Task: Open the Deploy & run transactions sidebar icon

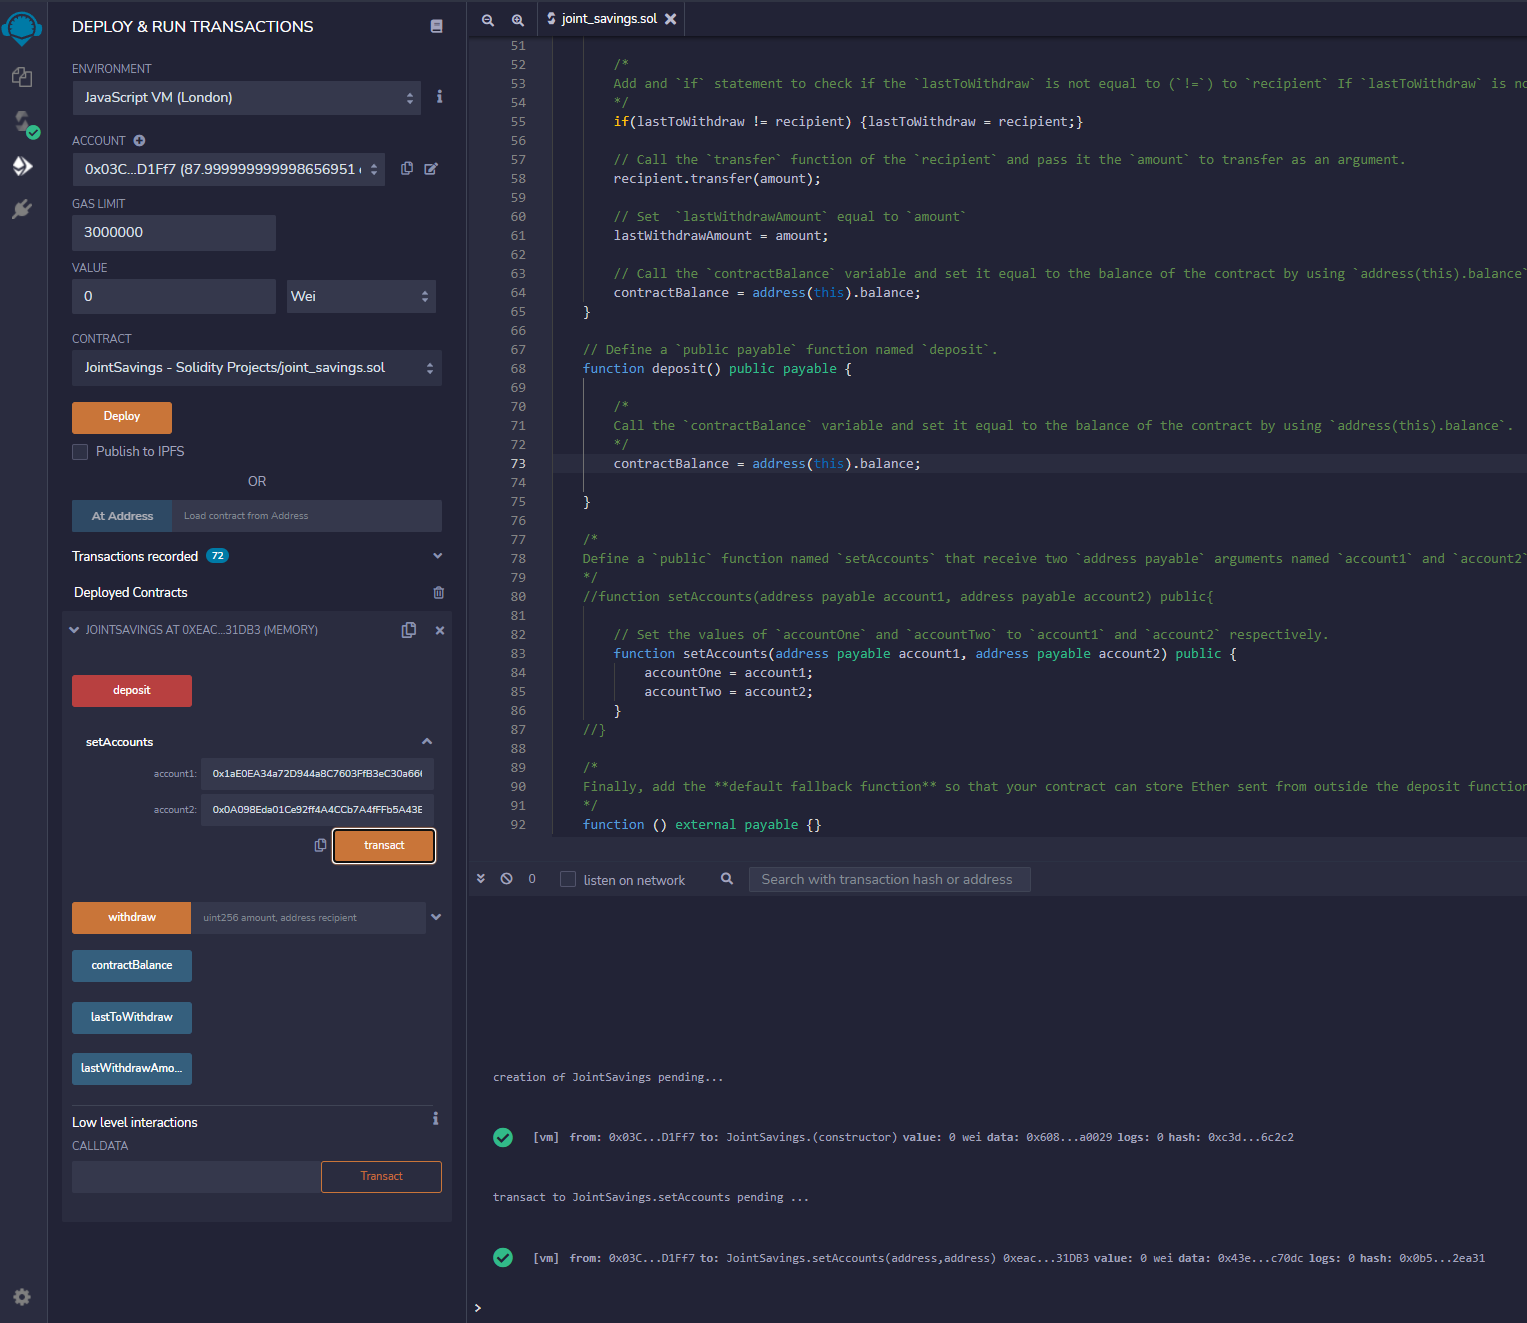Action: click(x=22, y=166)
